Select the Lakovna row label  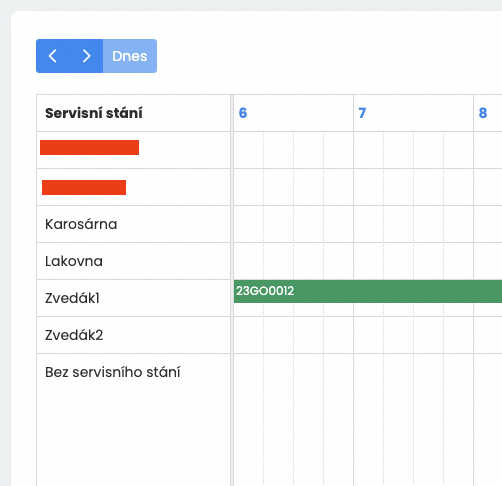click(74, 261)
